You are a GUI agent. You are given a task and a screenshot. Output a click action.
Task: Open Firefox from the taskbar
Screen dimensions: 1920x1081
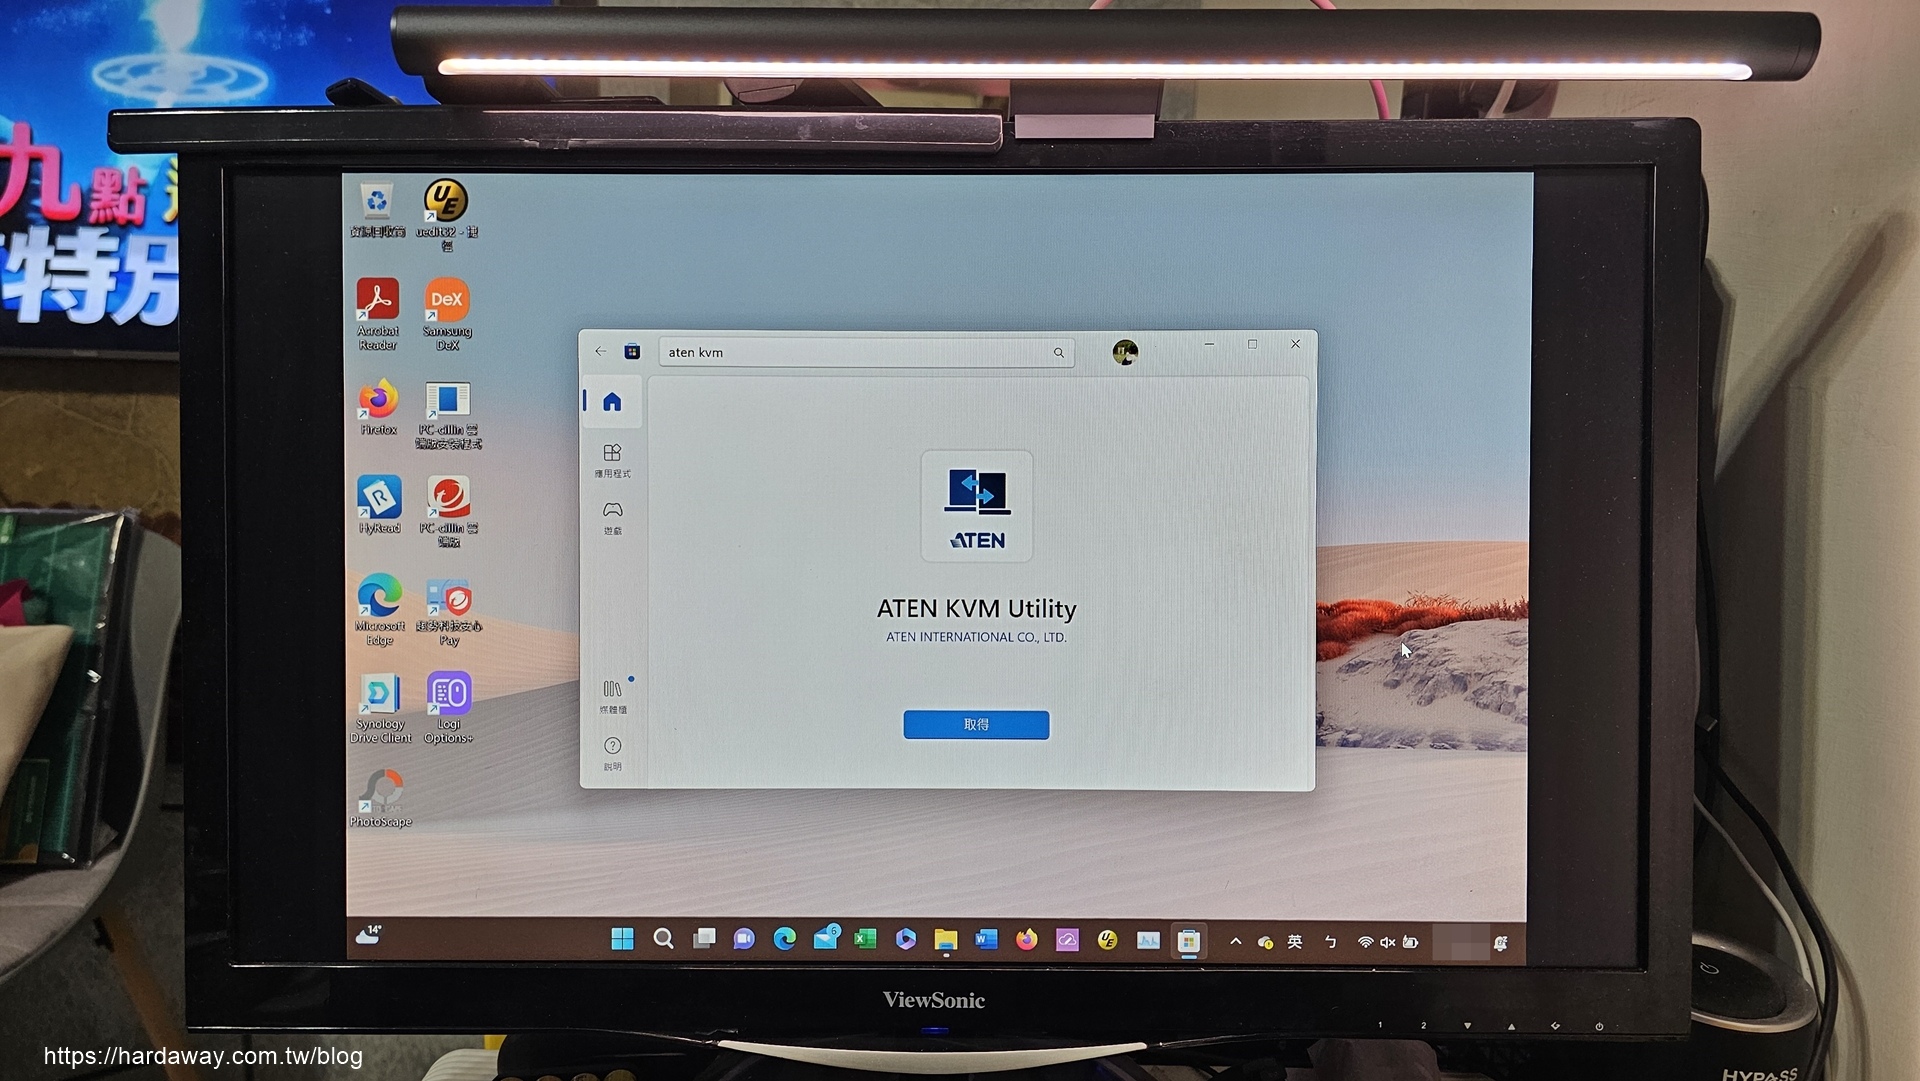(1027, 939)
